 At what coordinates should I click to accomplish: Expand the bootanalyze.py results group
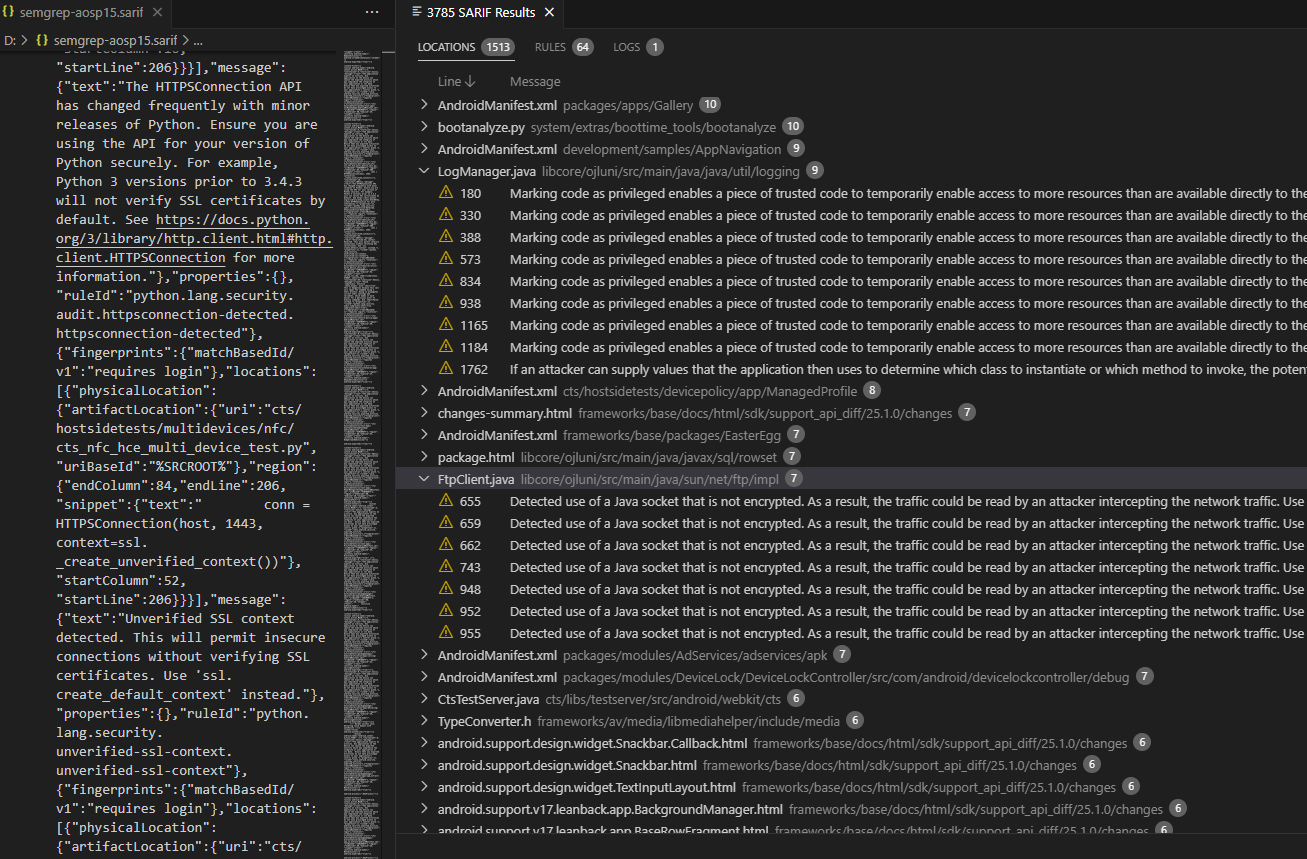423,126
